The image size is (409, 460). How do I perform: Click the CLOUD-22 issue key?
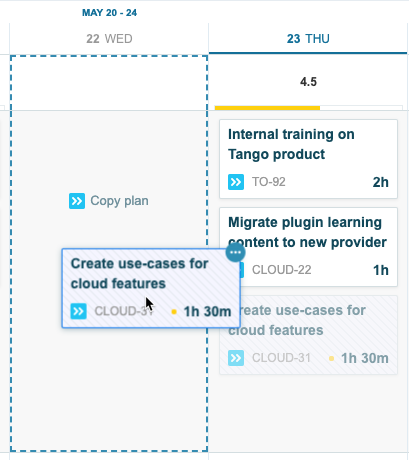point(282,270)
